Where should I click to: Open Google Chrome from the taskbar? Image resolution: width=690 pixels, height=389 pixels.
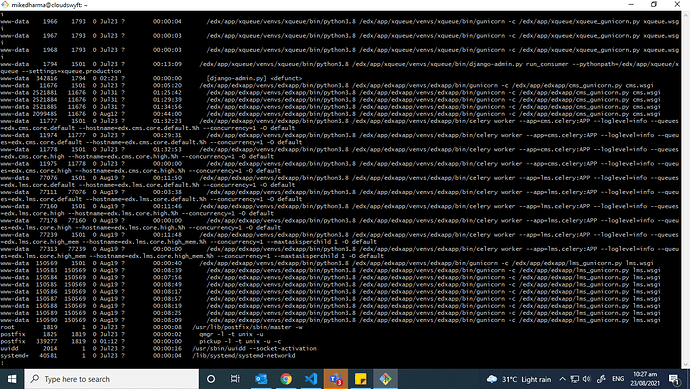(x=286, y=379)
